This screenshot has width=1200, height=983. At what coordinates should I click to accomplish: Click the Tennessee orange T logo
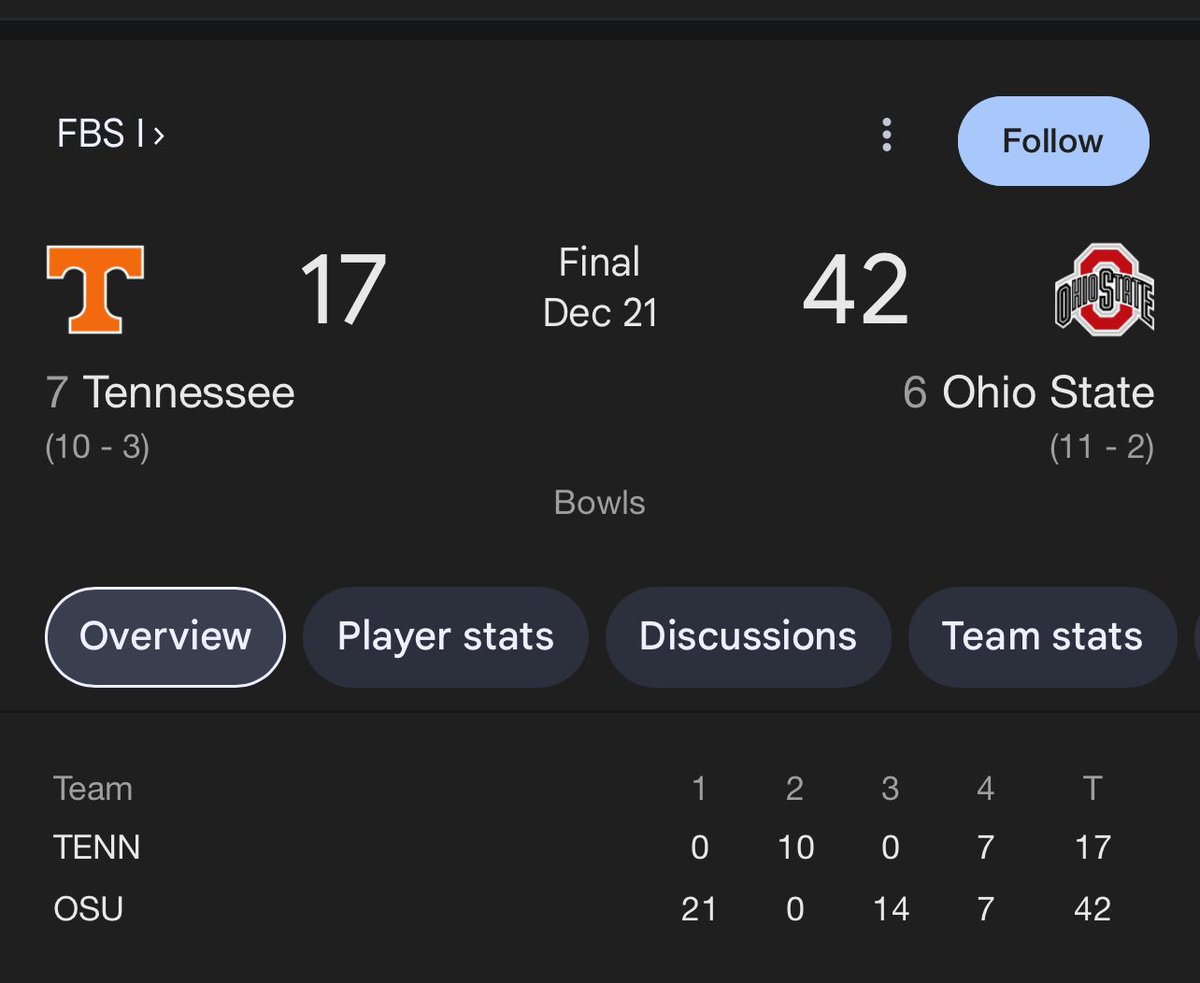pos(95,289)
